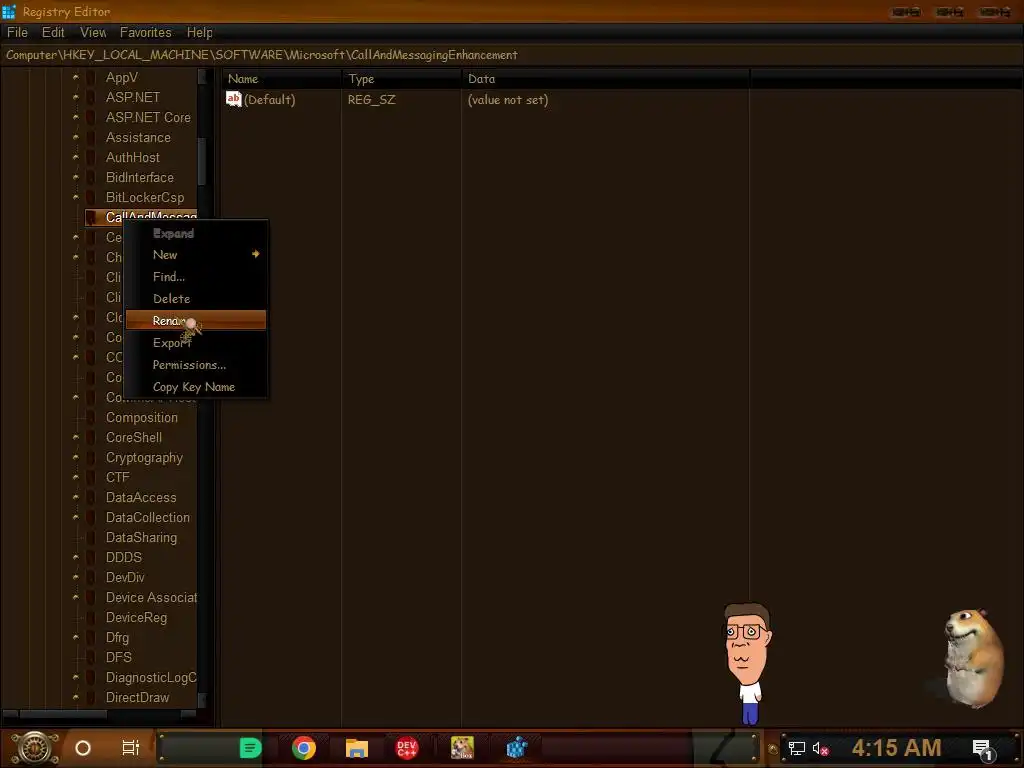Expand the DataCollection key node
1024x768 pixels.
[x=76, y=517]
